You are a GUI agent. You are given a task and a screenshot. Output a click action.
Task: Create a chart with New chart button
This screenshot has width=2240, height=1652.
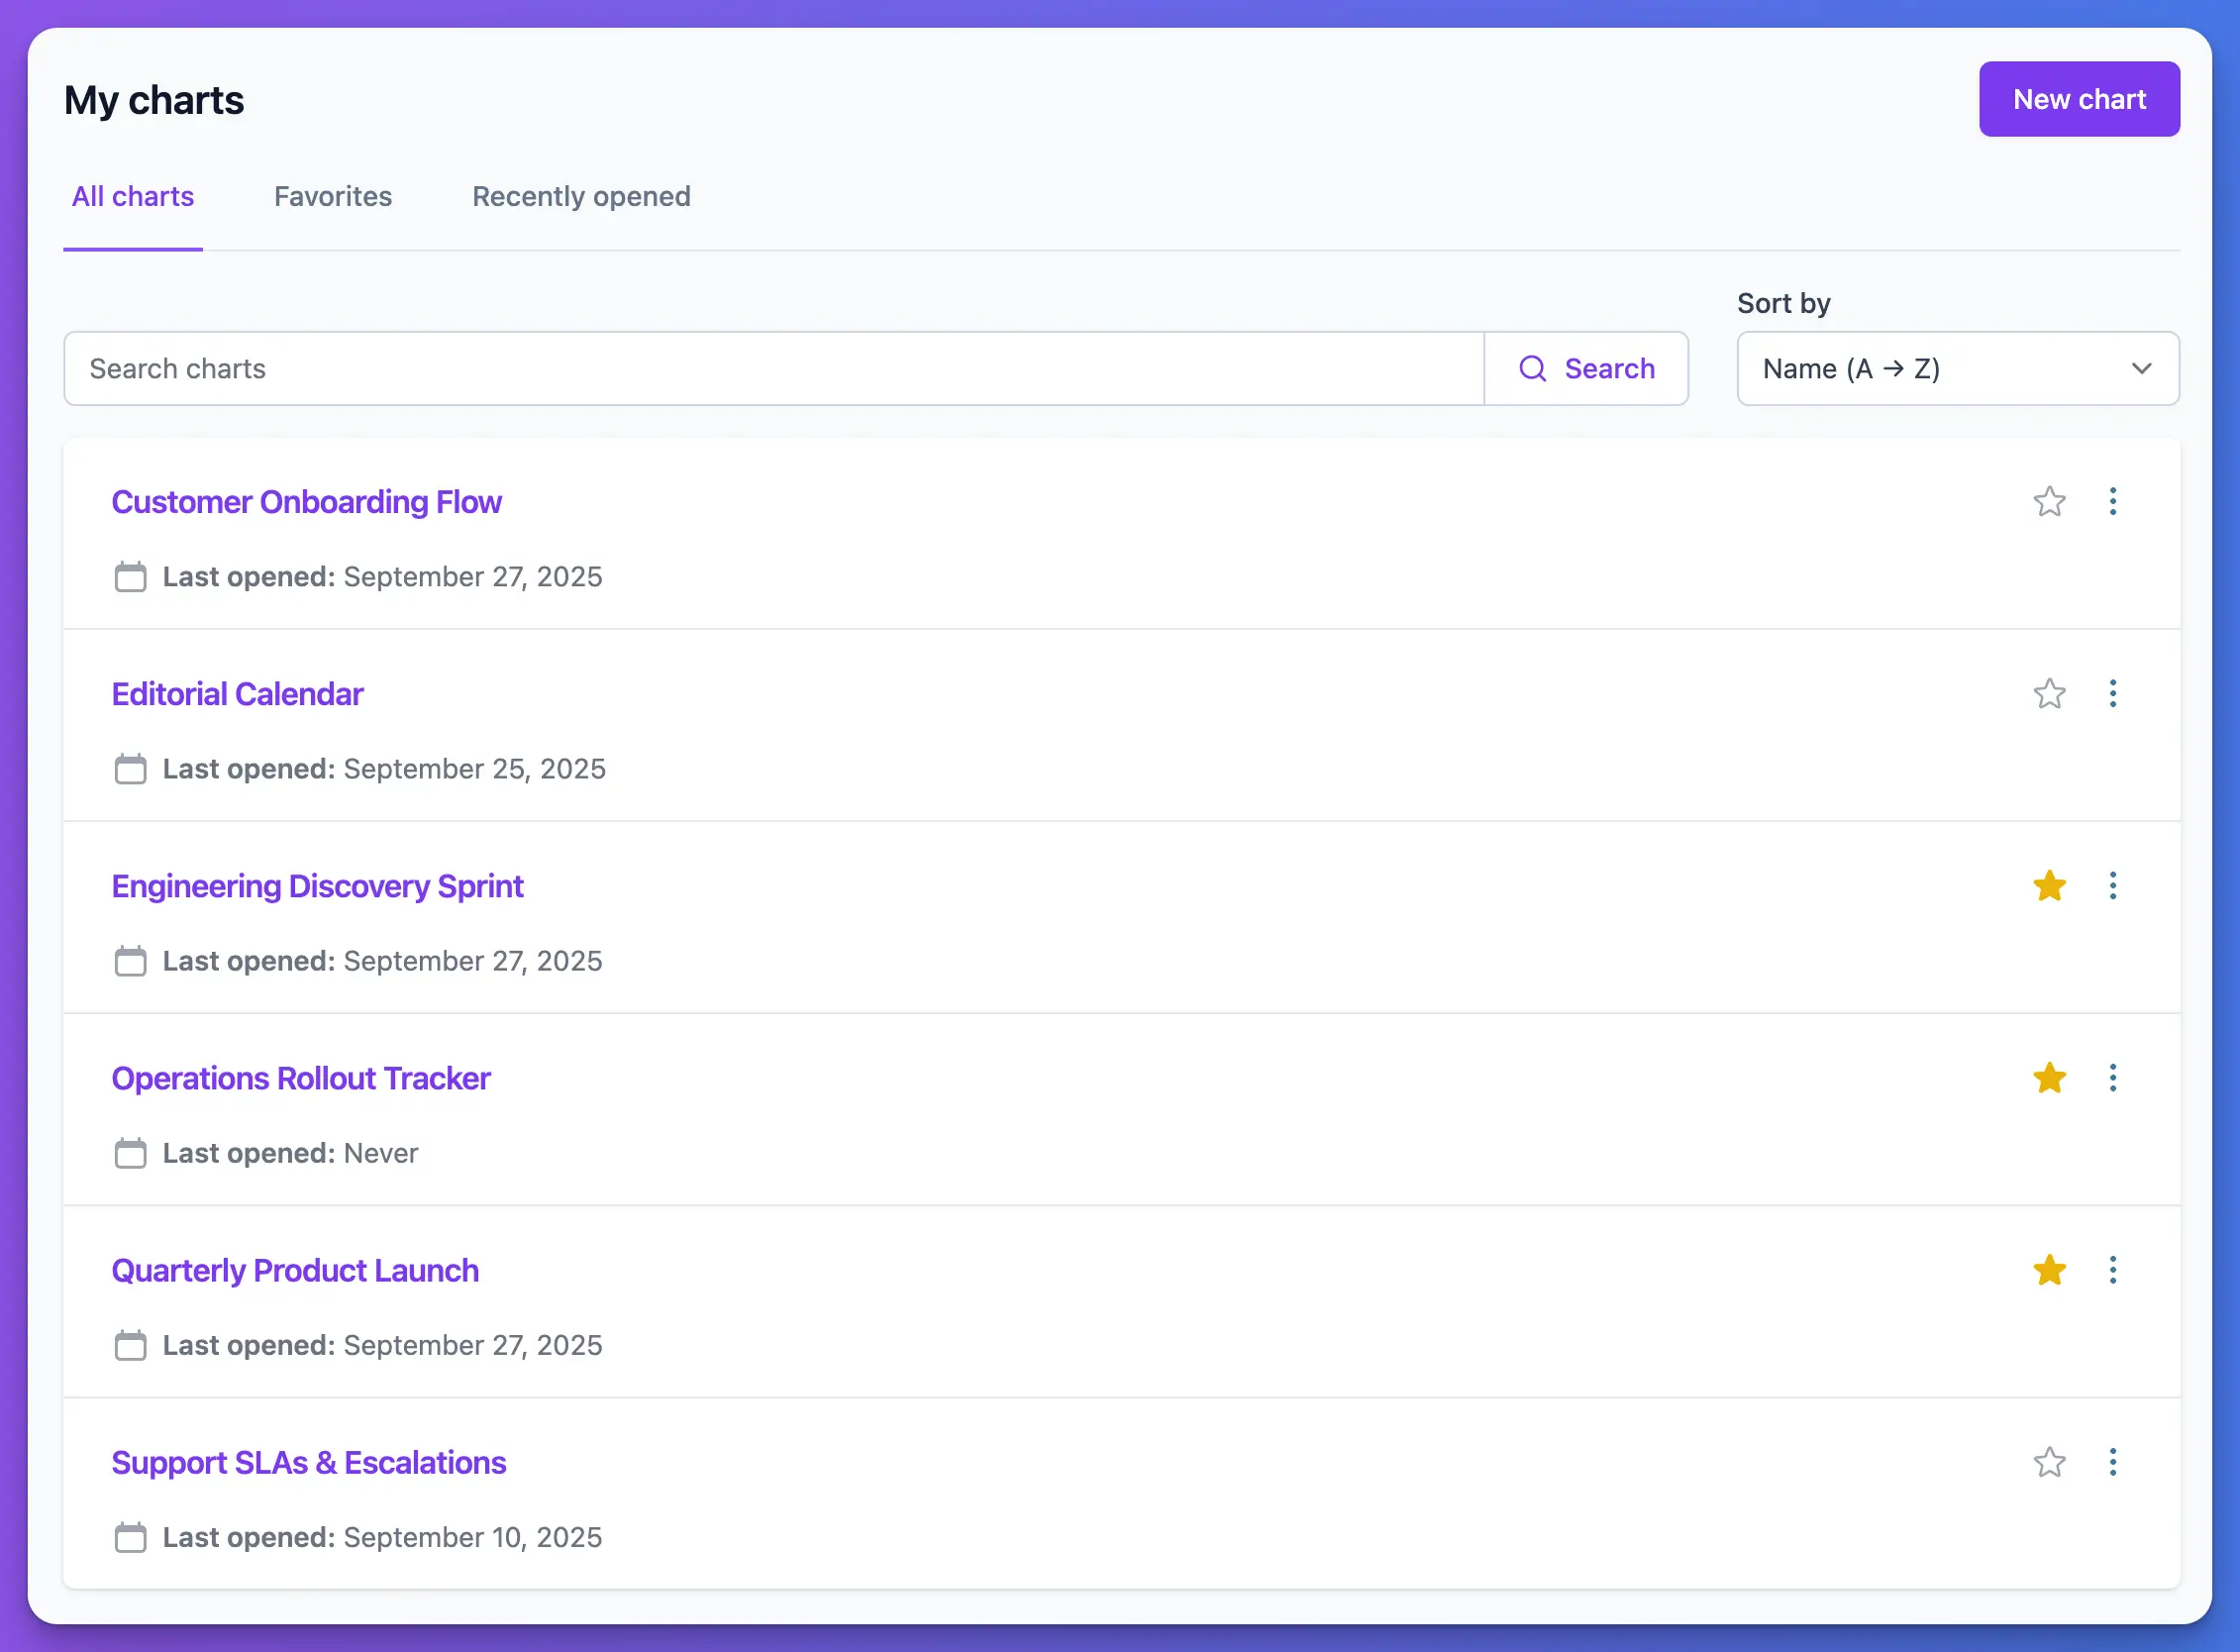[x=2079, y=99]
